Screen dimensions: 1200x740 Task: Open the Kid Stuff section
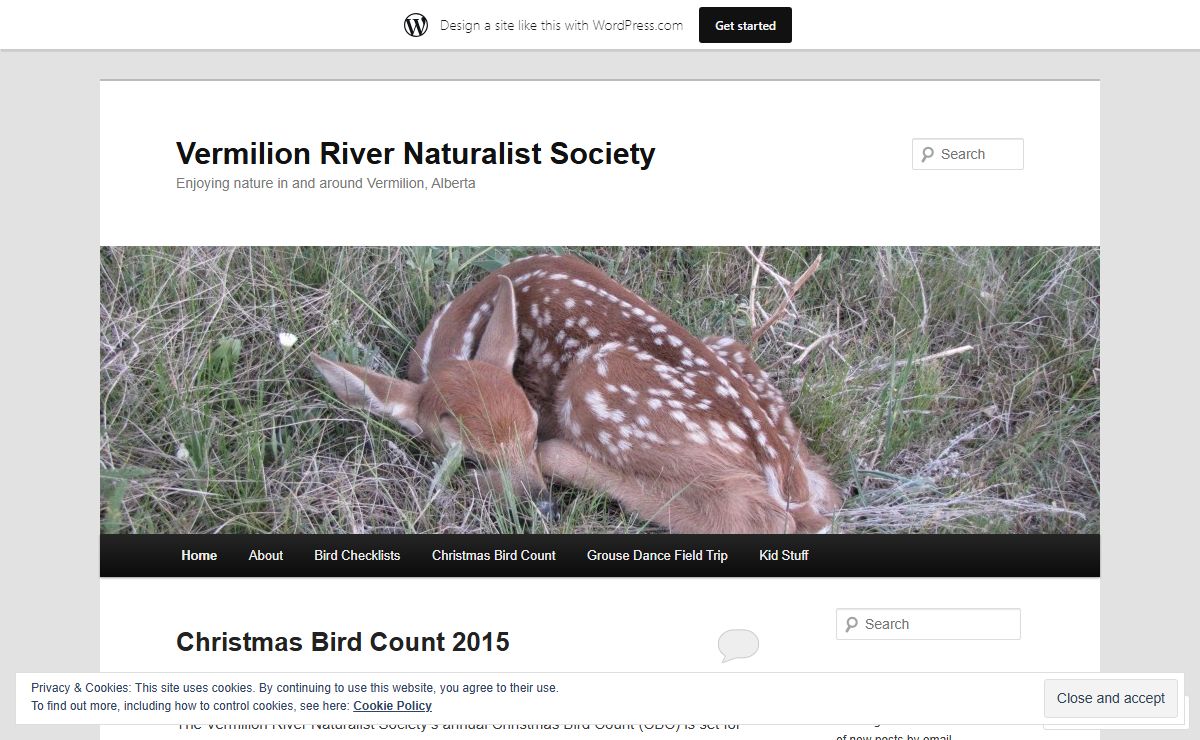(784, 555)
